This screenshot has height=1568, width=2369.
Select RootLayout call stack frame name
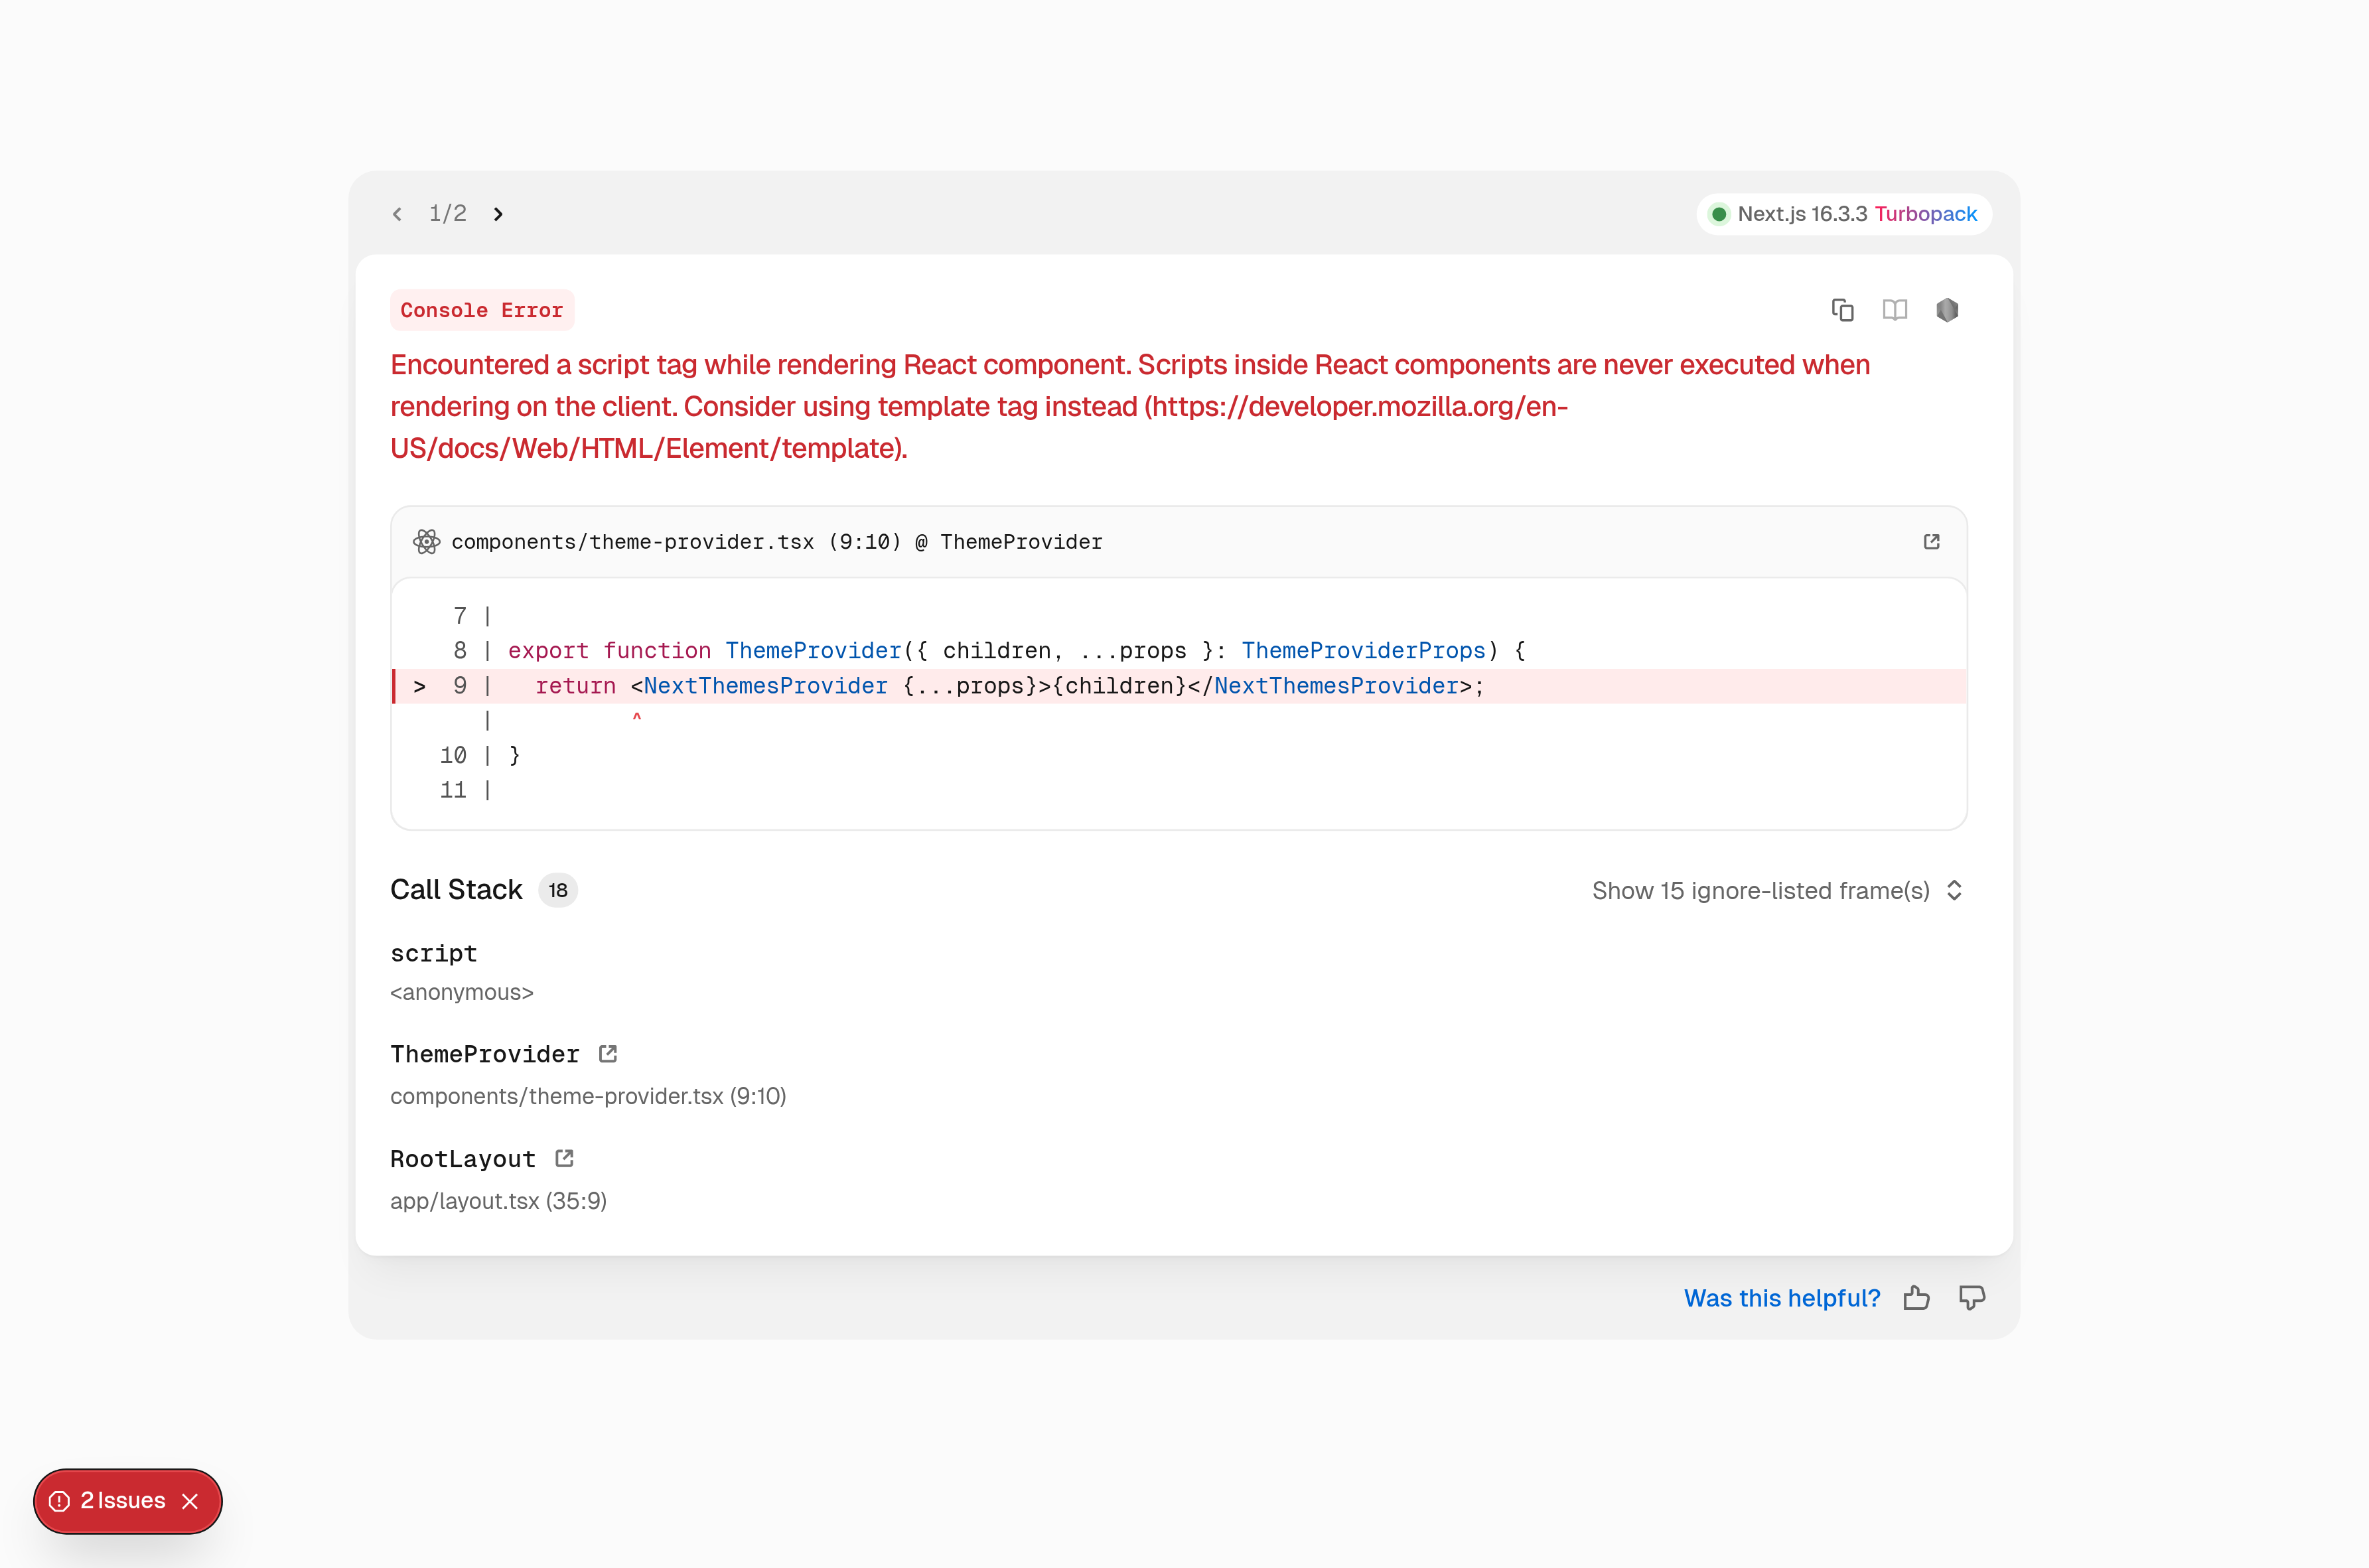pyautogui.click(x=462, y=1159)
